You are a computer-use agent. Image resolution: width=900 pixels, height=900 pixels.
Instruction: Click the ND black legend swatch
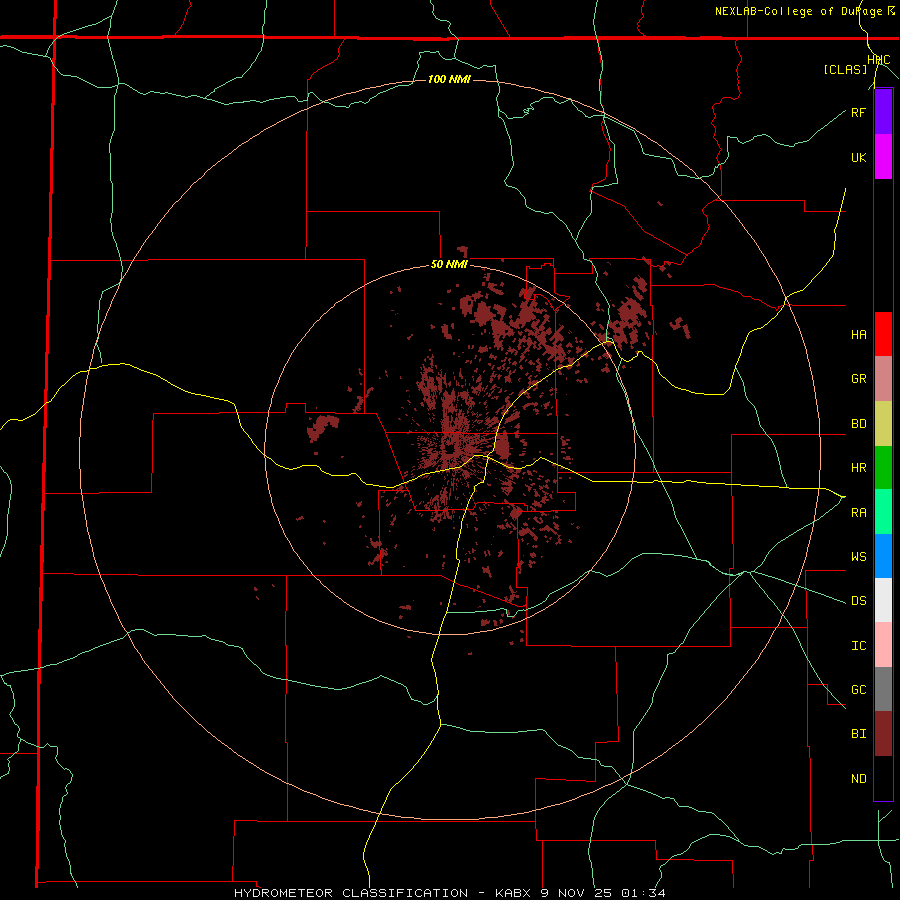point(883,778)
